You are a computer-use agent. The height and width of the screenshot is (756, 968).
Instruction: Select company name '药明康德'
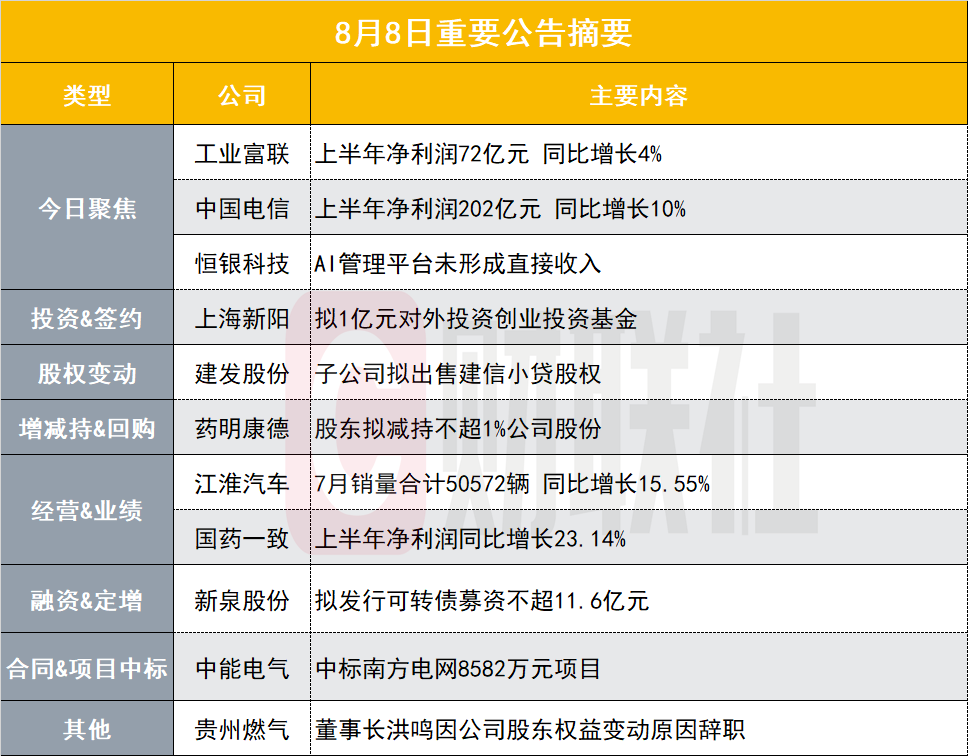[x=242, y=428]
